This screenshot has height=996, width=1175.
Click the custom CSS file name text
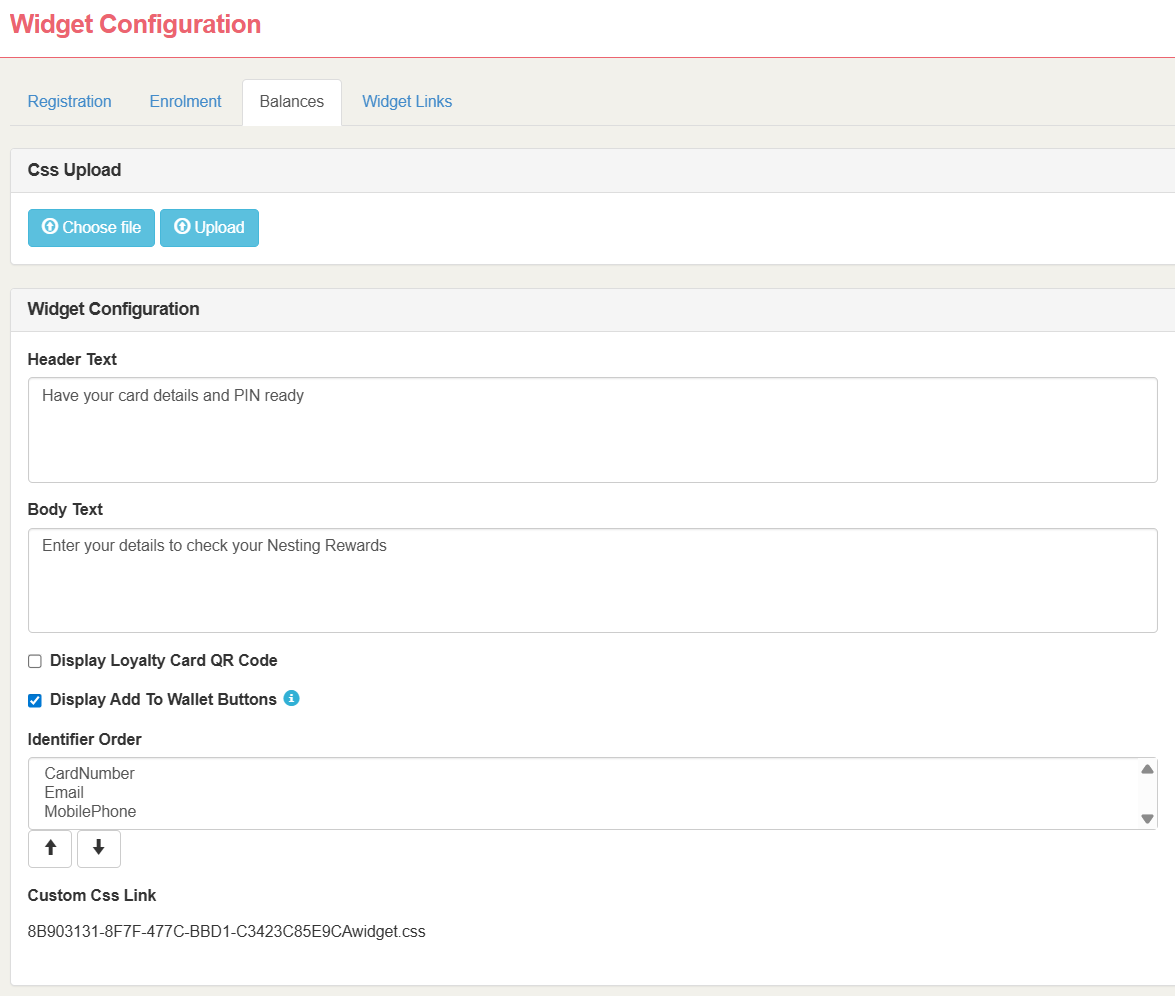[x=226, y=932]
